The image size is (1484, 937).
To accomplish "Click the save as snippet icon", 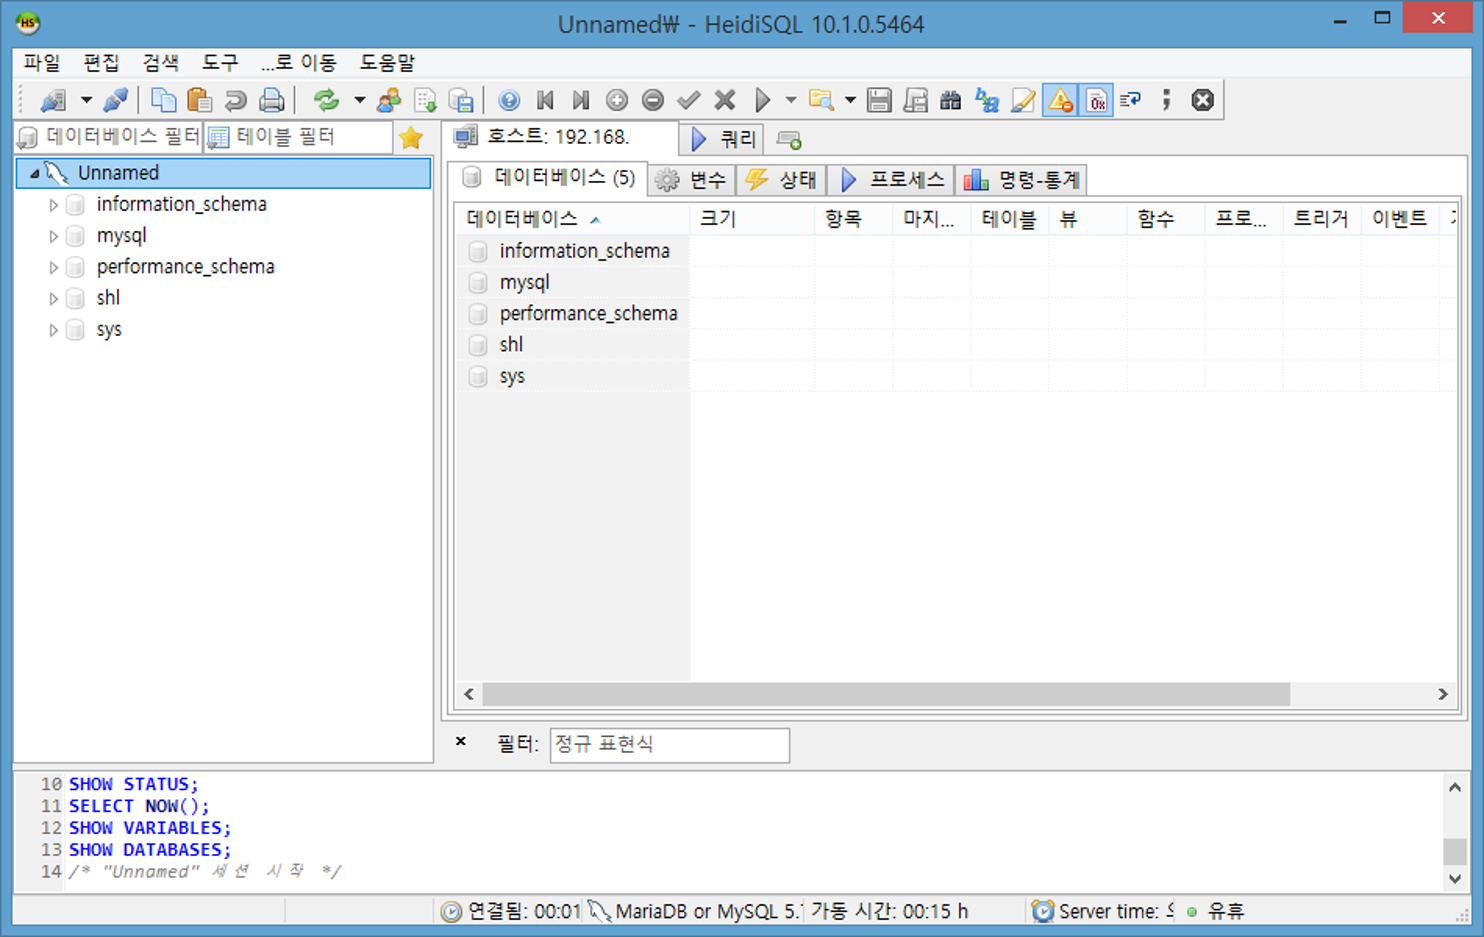I will (x=915, y=100).
